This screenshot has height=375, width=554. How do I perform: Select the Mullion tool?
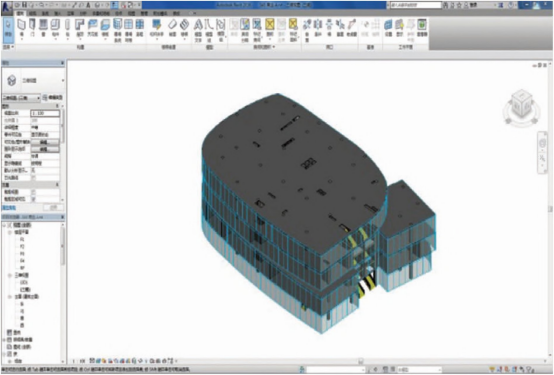click(x=140, y=28)
